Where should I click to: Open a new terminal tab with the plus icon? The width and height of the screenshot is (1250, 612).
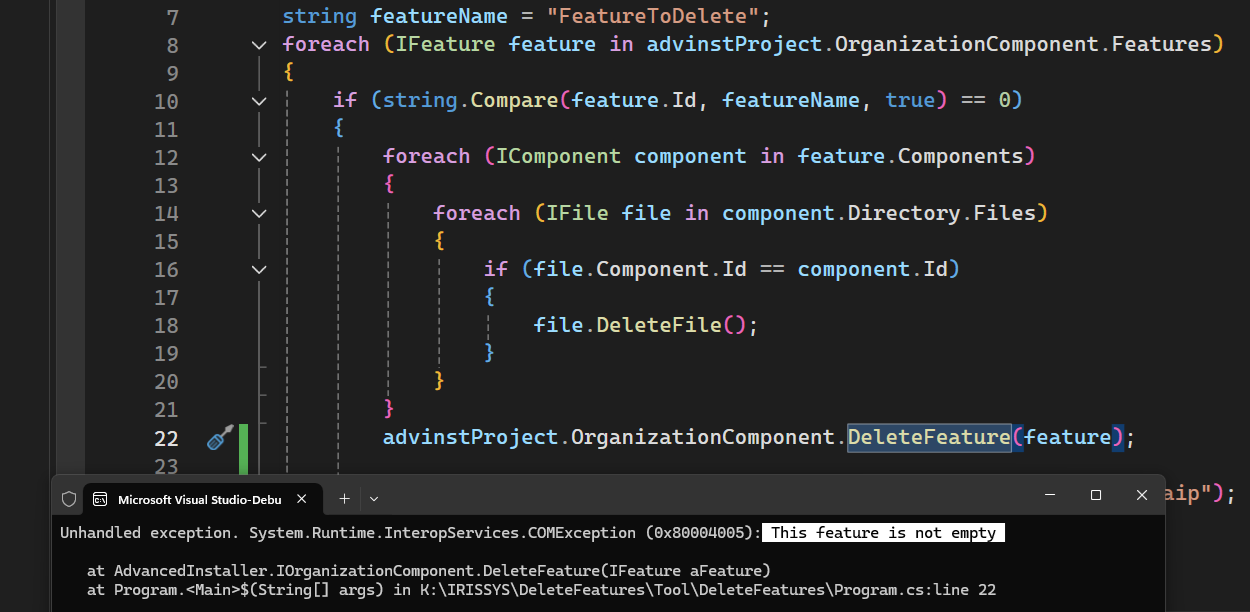344,498
